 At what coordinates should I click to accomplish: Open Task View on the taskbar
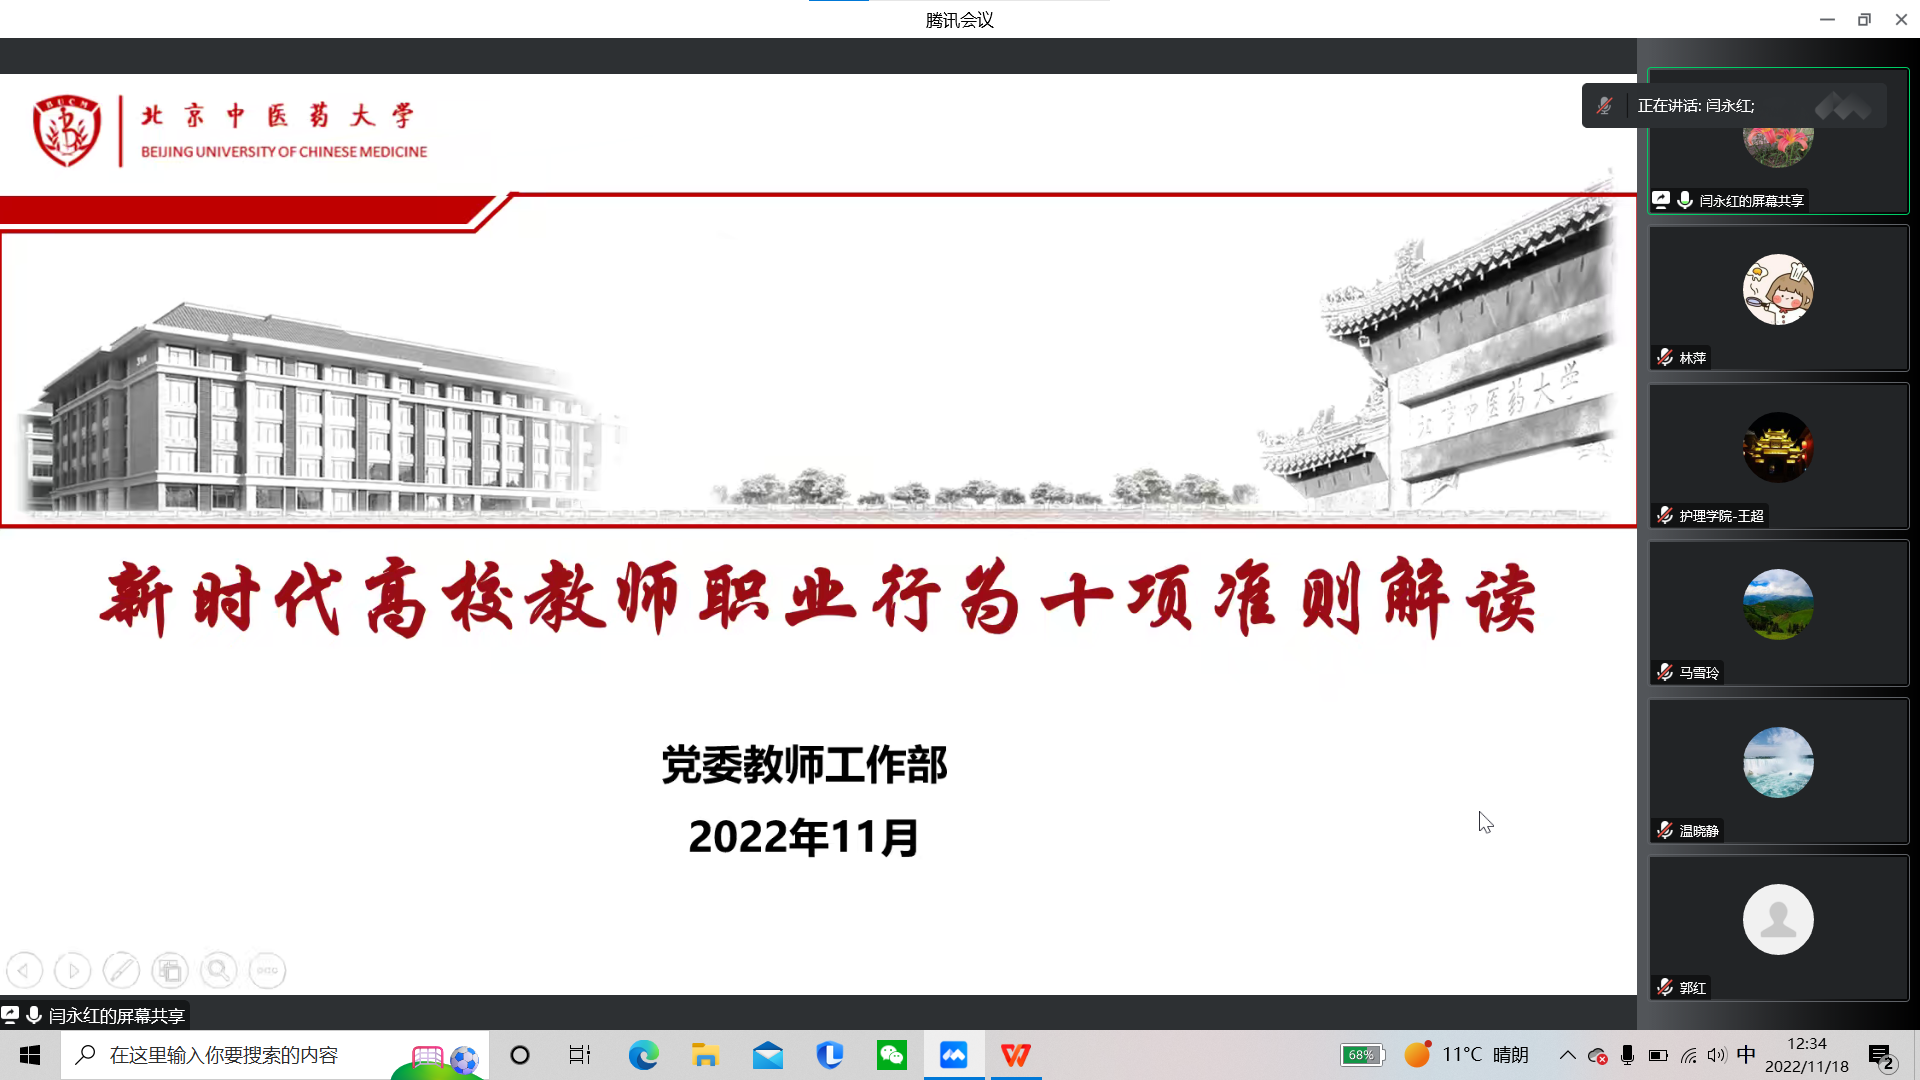(x=579, y=1055)
